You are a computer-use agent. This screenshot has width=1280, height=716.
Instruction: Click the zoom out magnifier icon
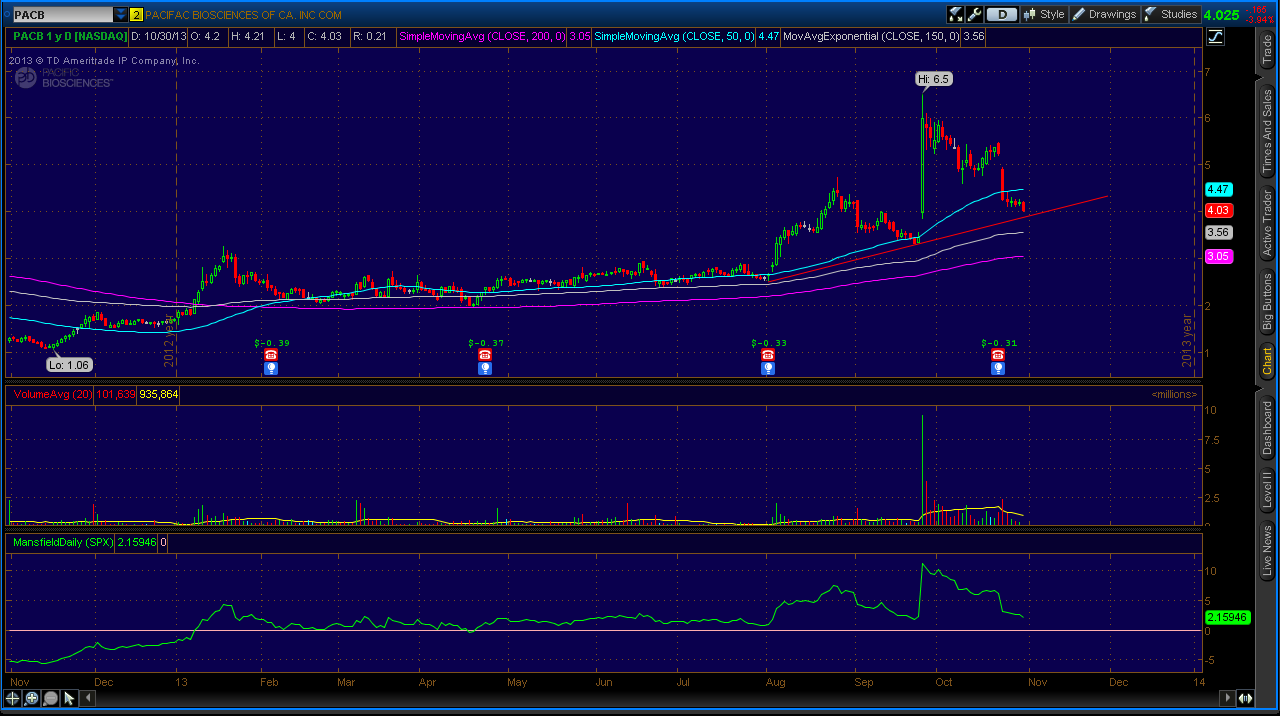51,698
